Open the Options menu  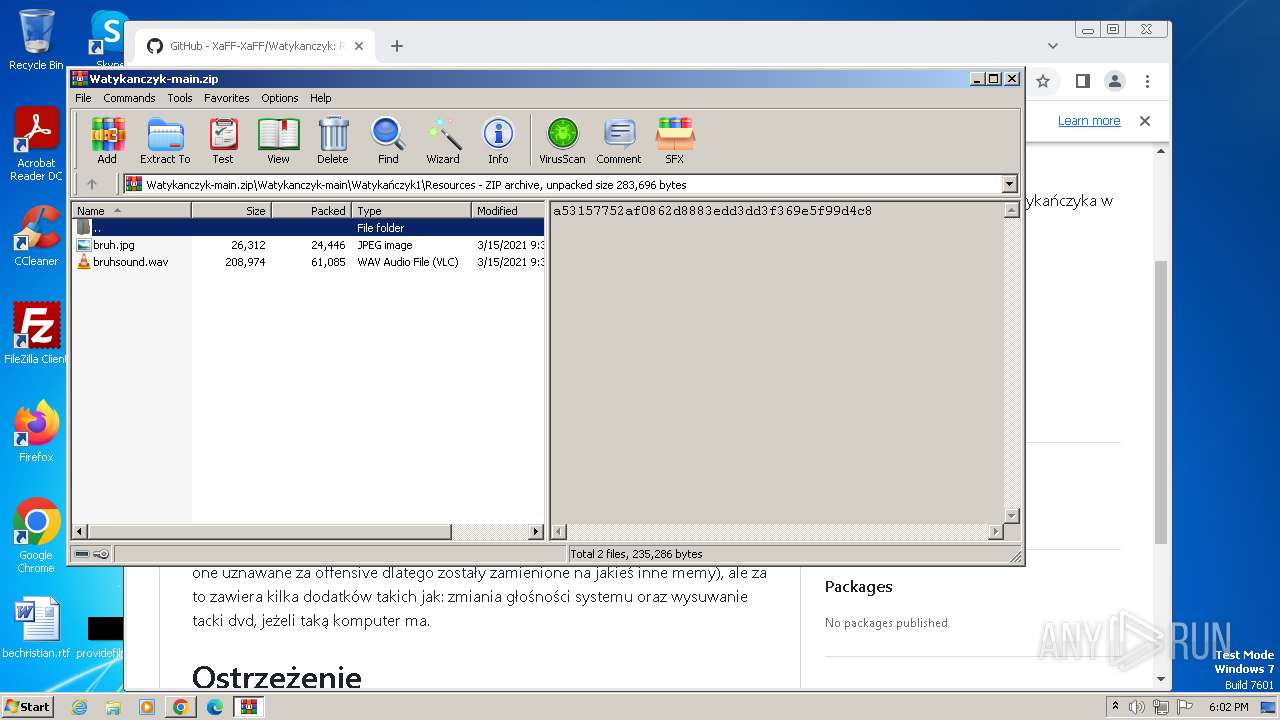click(280, 98)
